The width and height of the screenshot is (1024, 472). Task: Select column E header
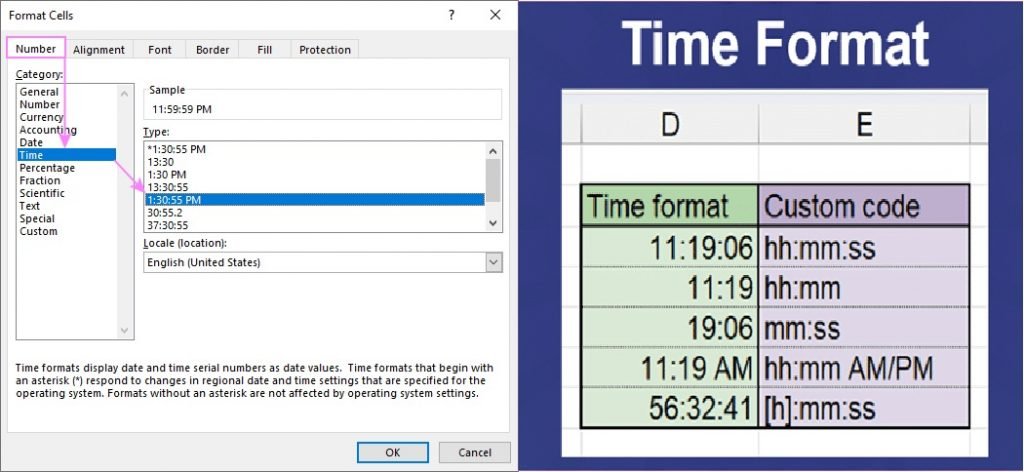(x=864, y=122)
